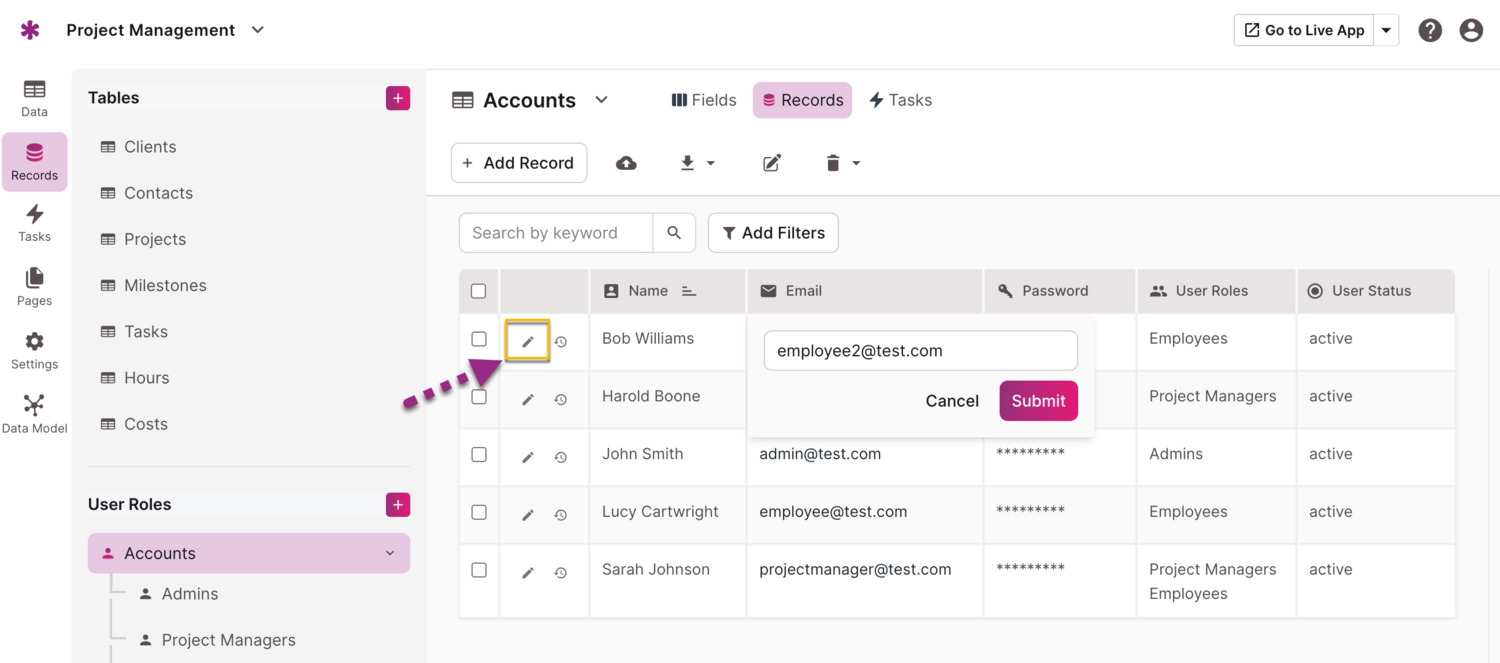Open Data Model in left sidebar
The image size is (1500, 663).
[34, 414]
